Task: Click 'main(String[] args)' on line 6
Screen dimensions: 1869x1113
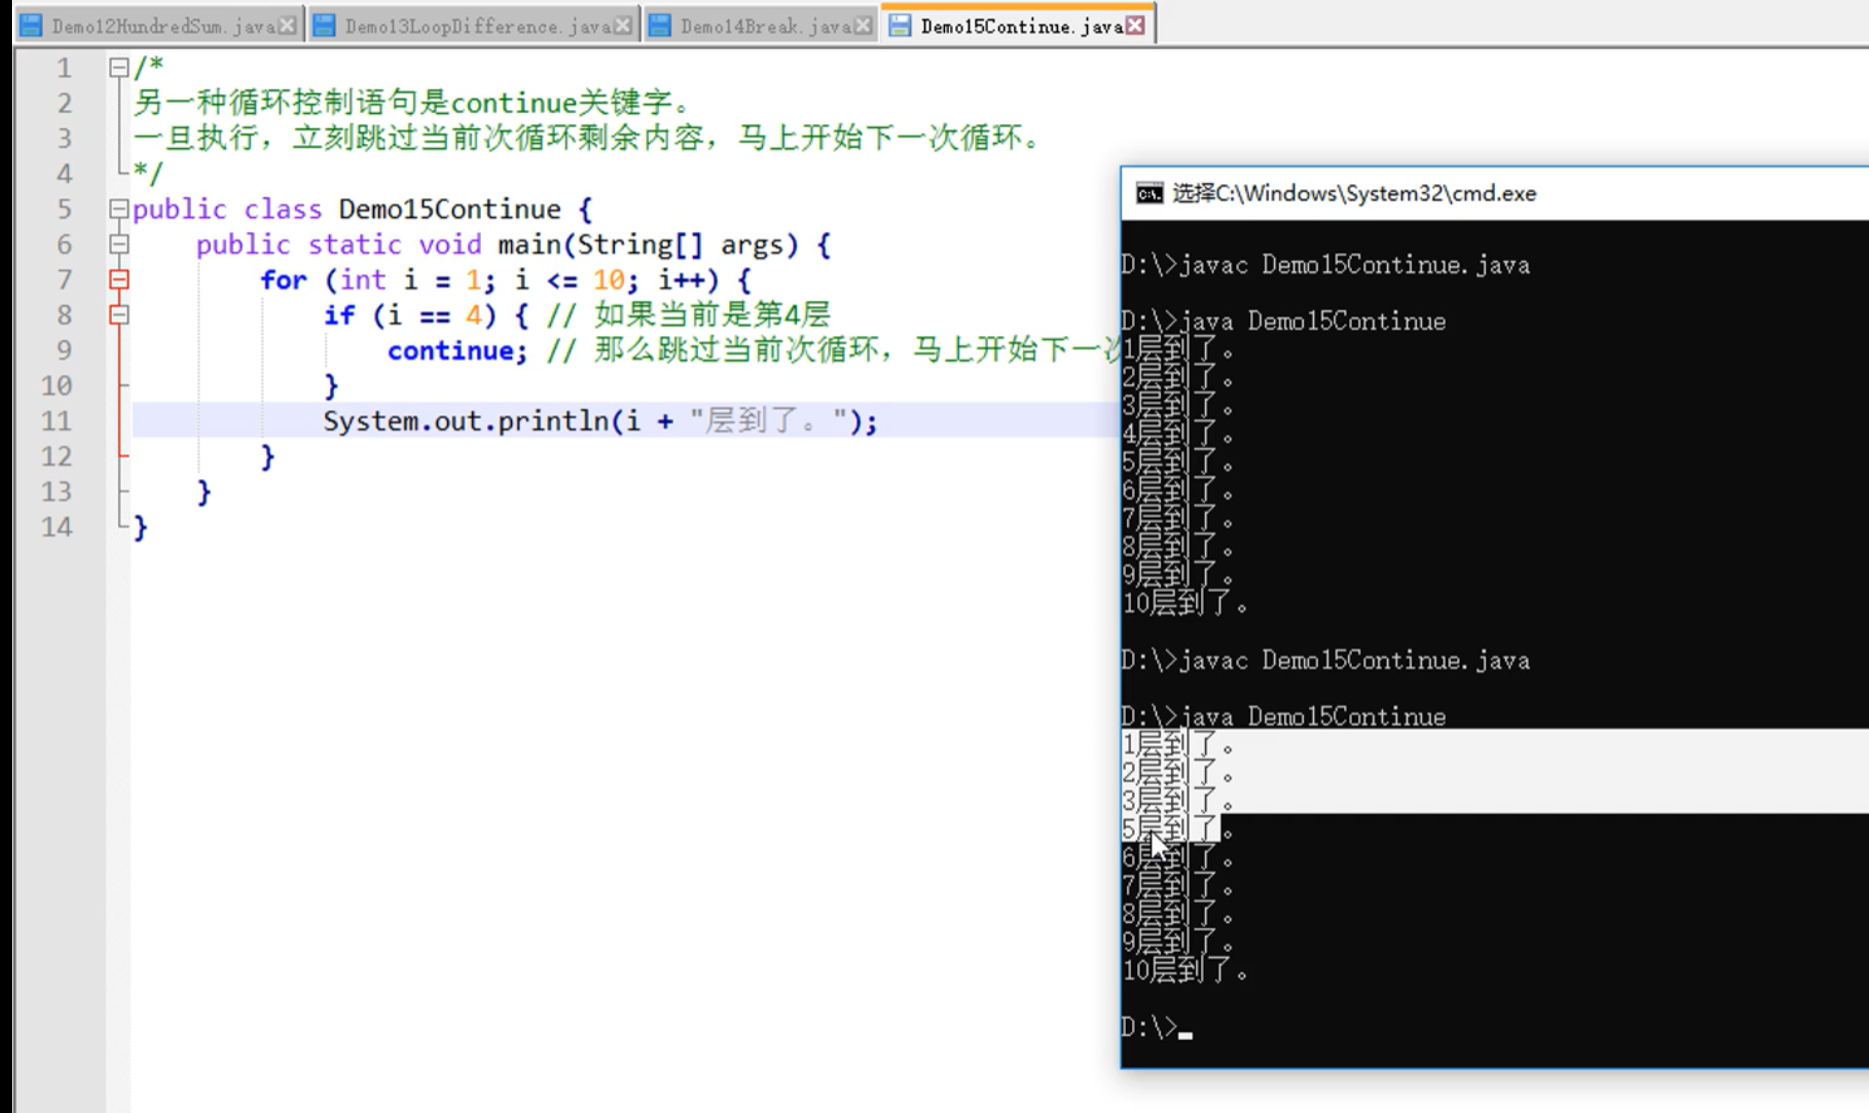Action: [648, 244]
